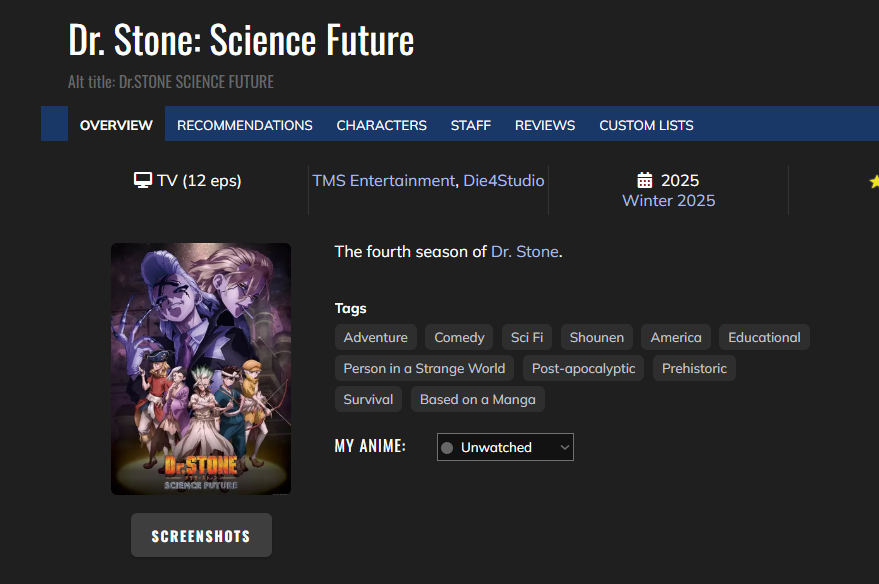Screen dimensions: 879x584
Task: Click the Sci Fi tag
Action: point(527,337)
